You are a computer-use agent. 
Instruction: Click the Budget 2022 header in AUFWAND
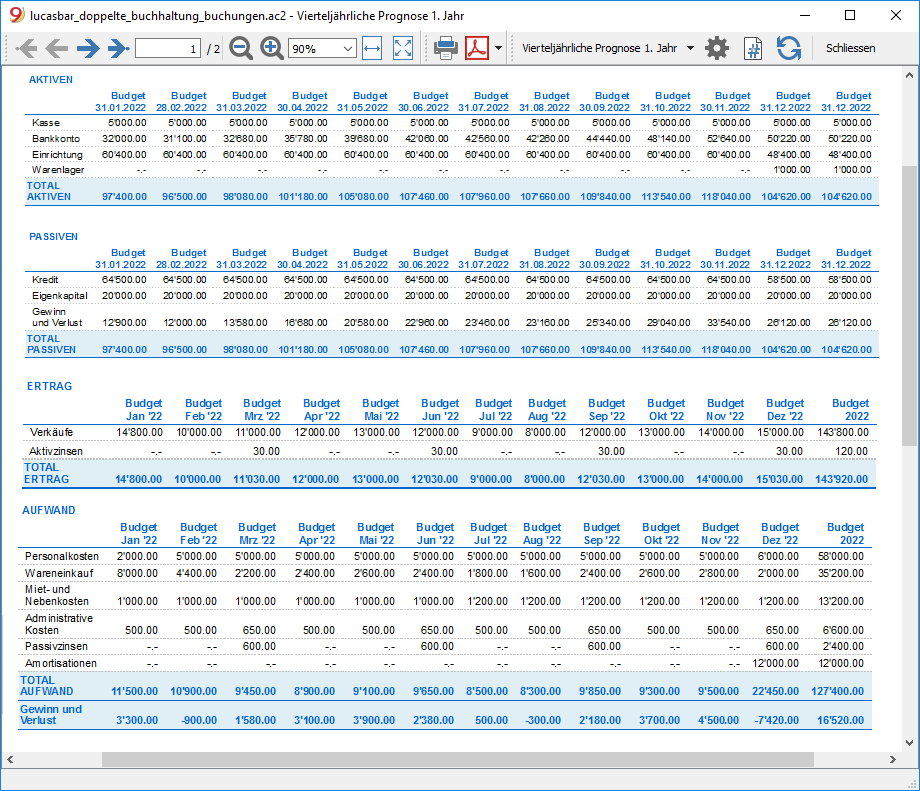point(845,533)
